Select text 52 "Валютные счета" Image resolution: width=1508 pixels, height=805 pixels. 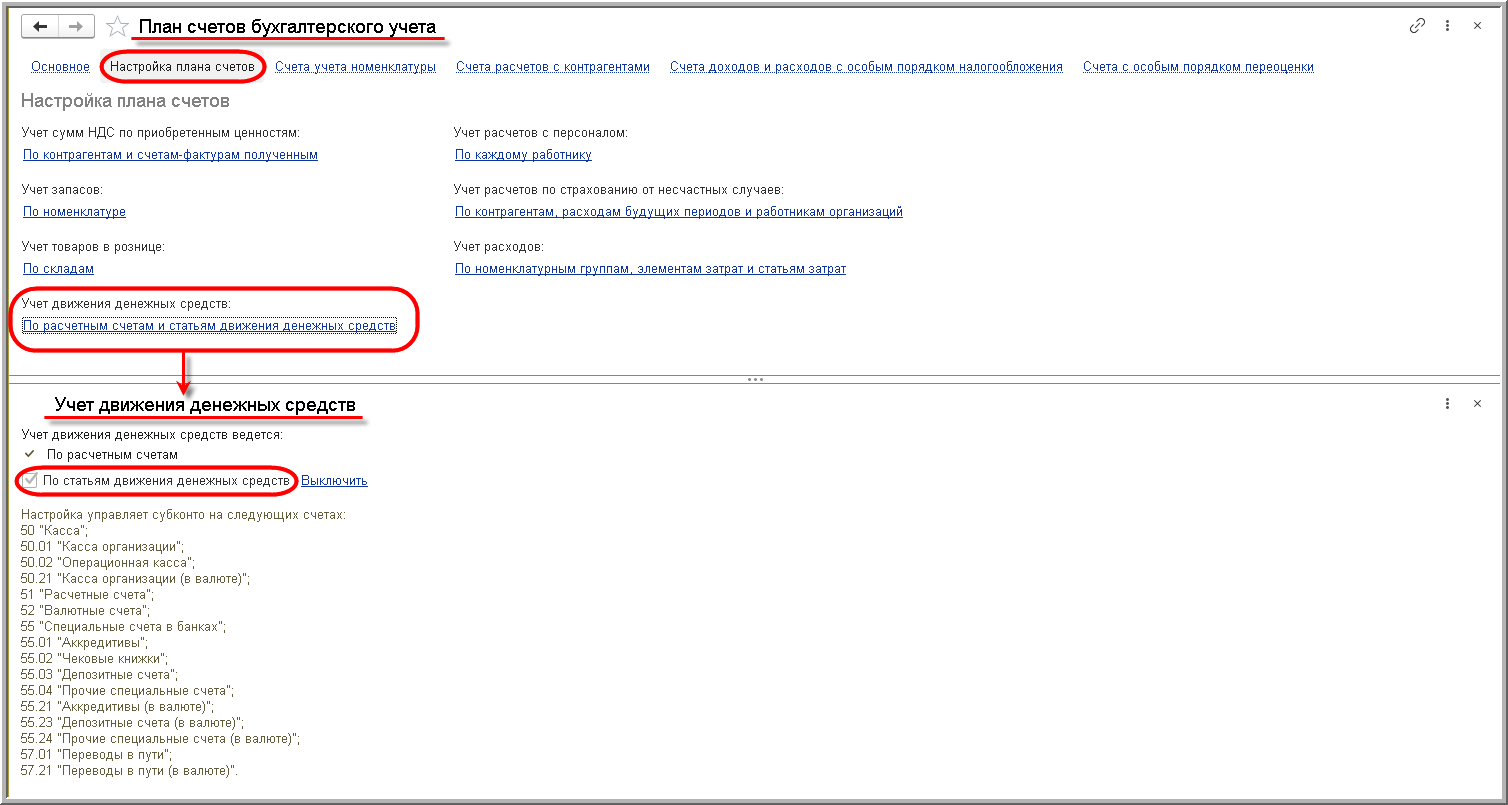coord(85,611)
